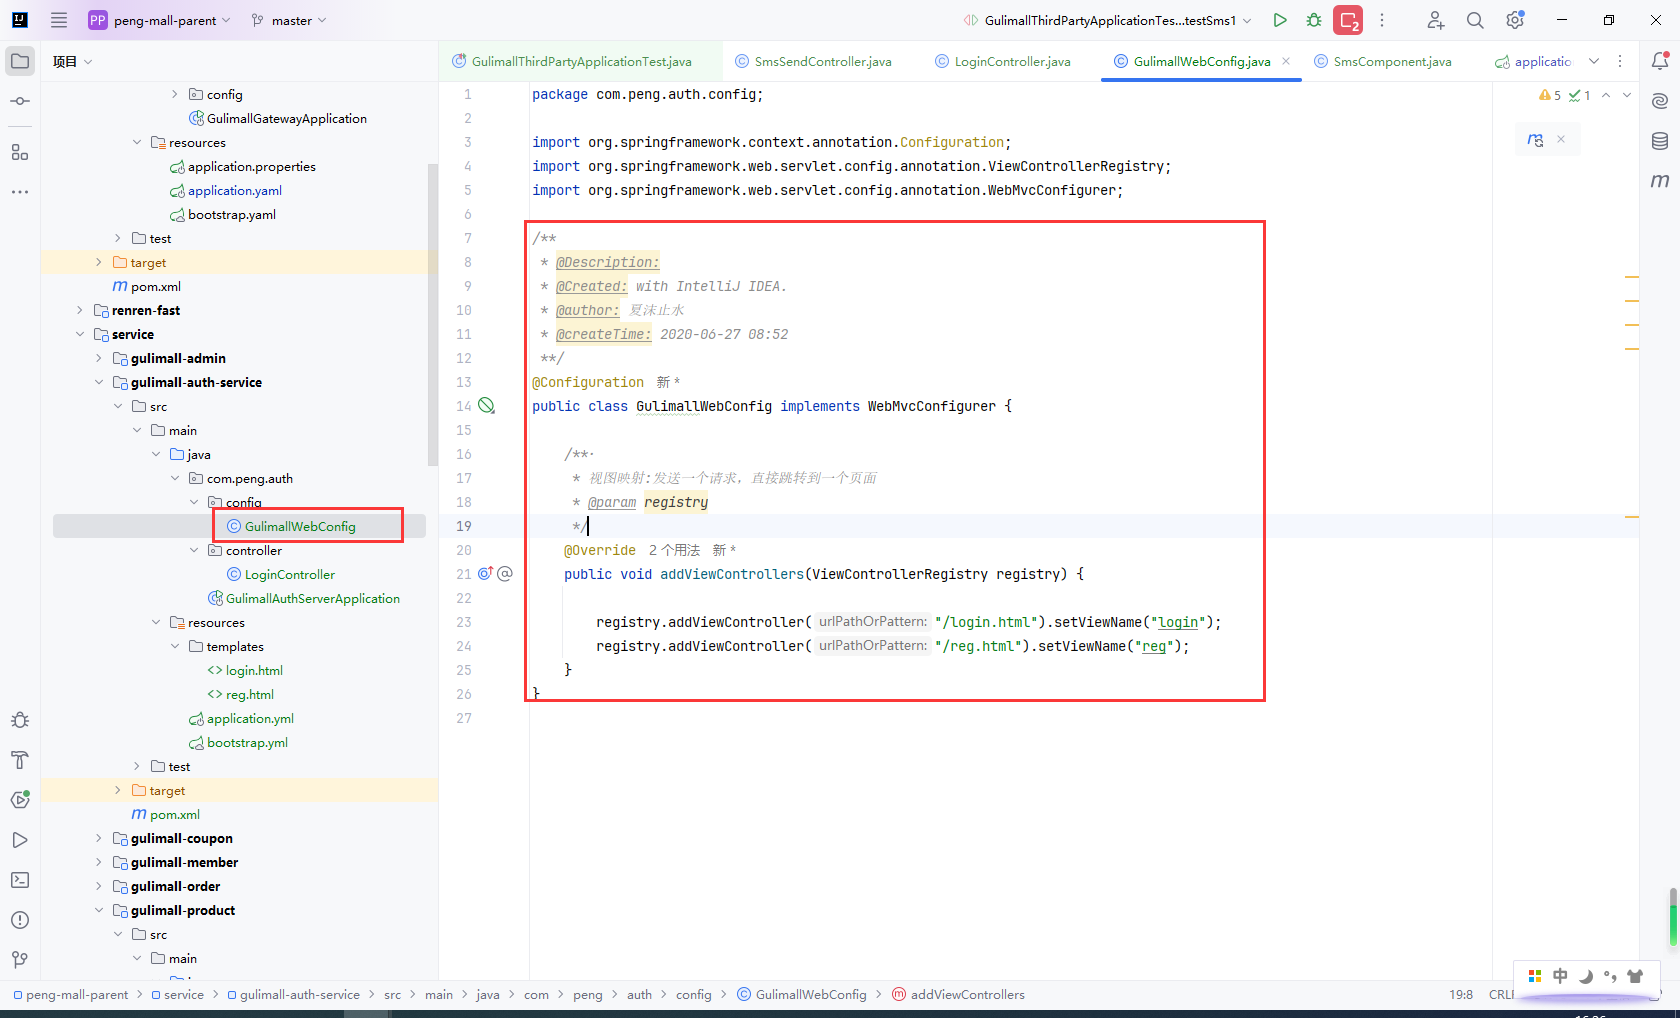The image size is (1680, 1018).
Task: Select LoginController in project tree
Action: click(x=290, y=574)
